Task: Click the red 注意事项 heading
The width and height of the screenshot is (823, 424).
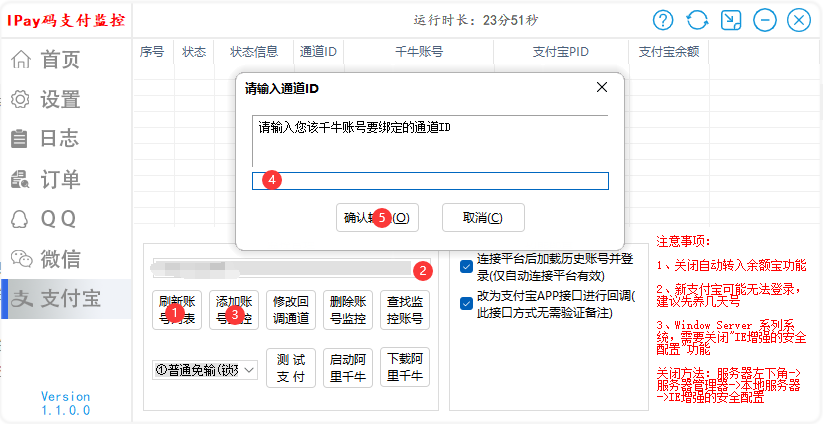Action: (x=683, y=241)
